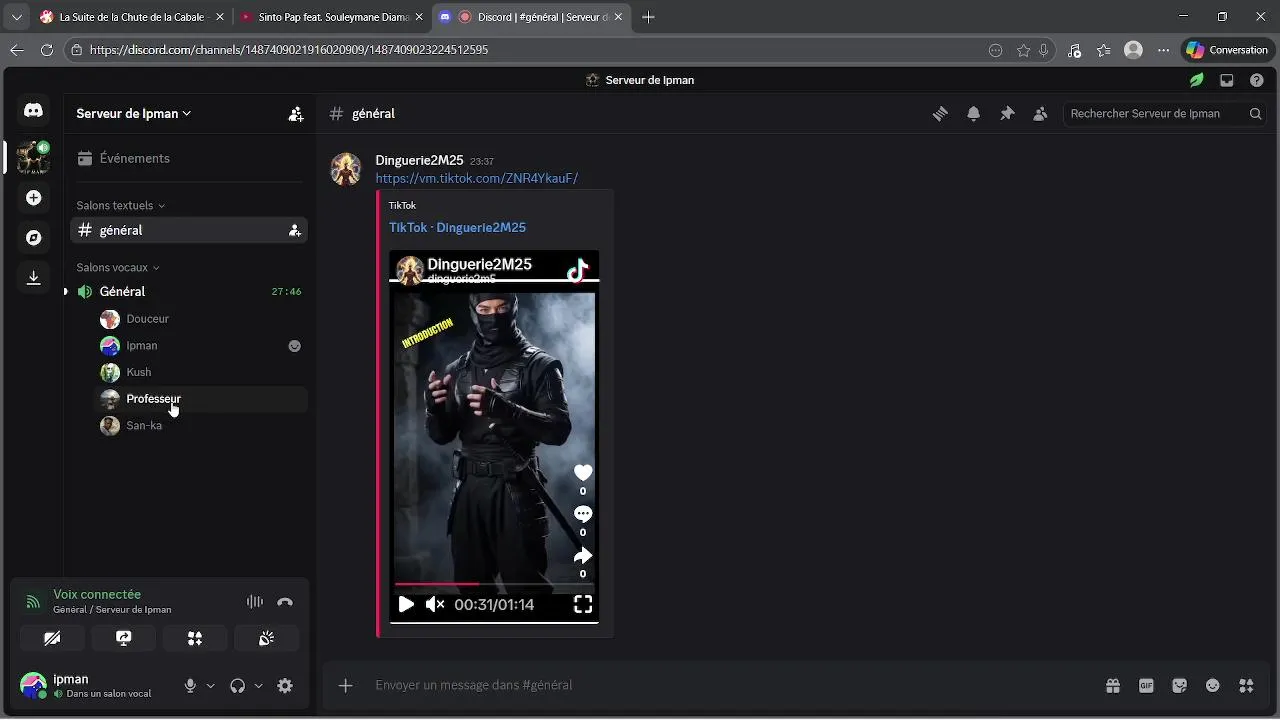Open microphone input options chevron

point(210,686)
